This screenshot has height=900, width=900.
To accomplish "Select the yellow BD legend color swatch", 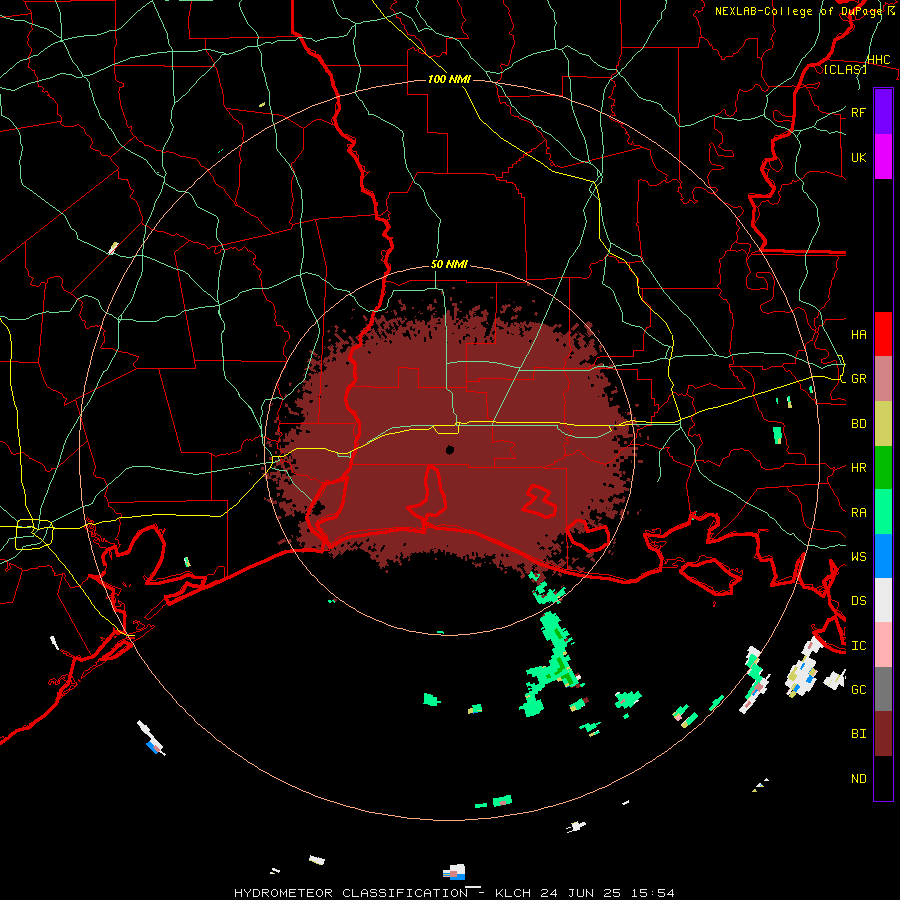I will [883, 423].
